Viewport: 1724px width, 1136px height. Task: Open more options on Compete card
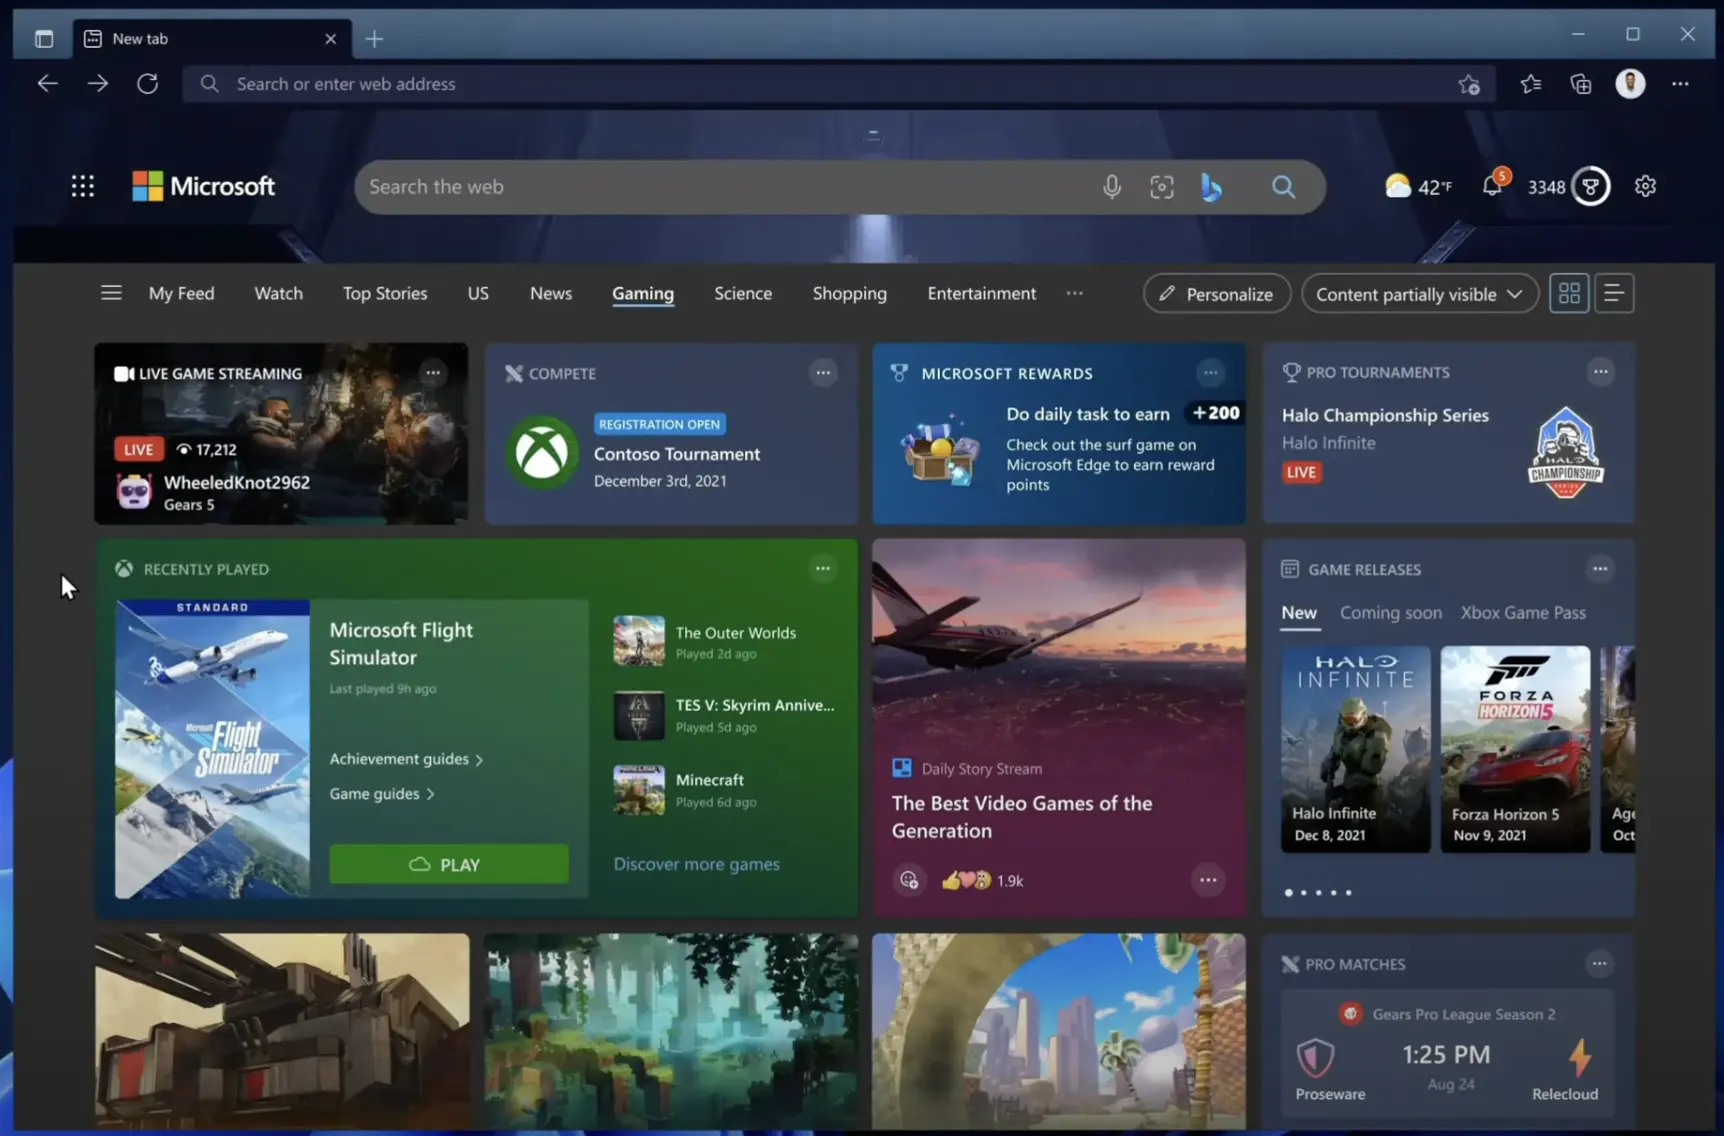pos(823,373)
